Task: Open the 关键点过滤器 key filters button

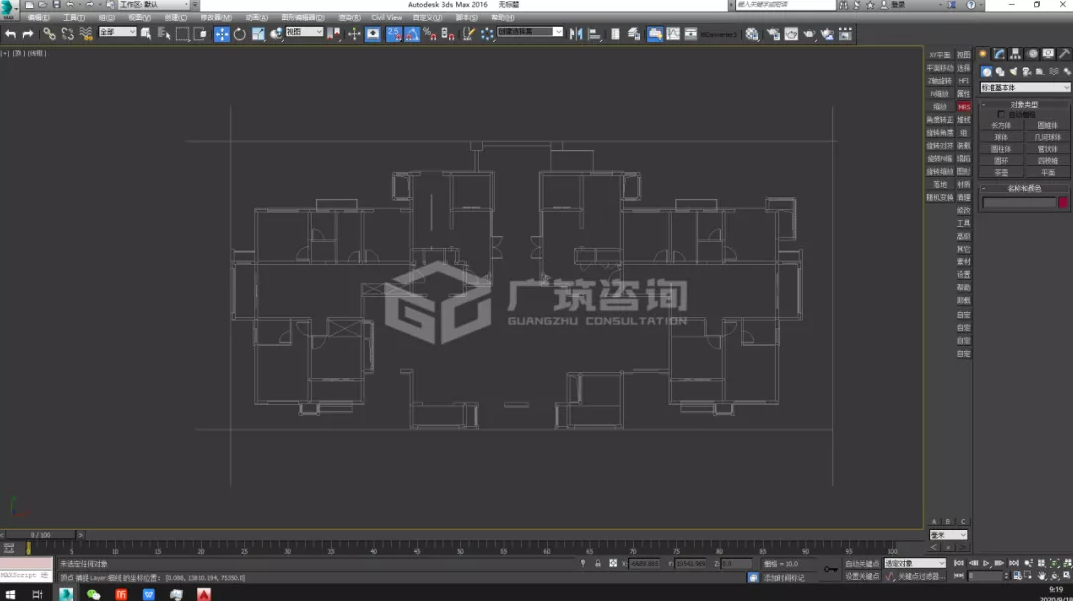Action: coord(920,576)
